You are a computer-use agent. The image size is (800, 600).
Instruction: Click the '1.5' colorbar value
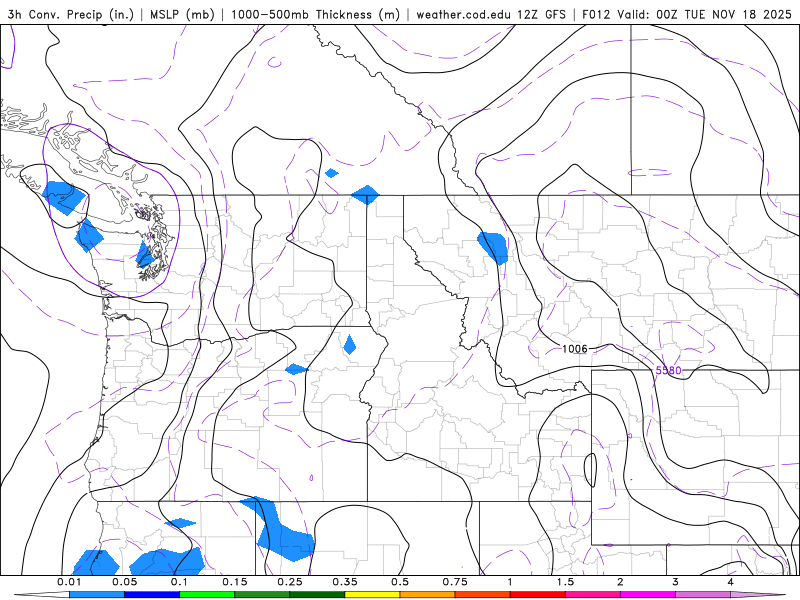[x=565, y=582]
